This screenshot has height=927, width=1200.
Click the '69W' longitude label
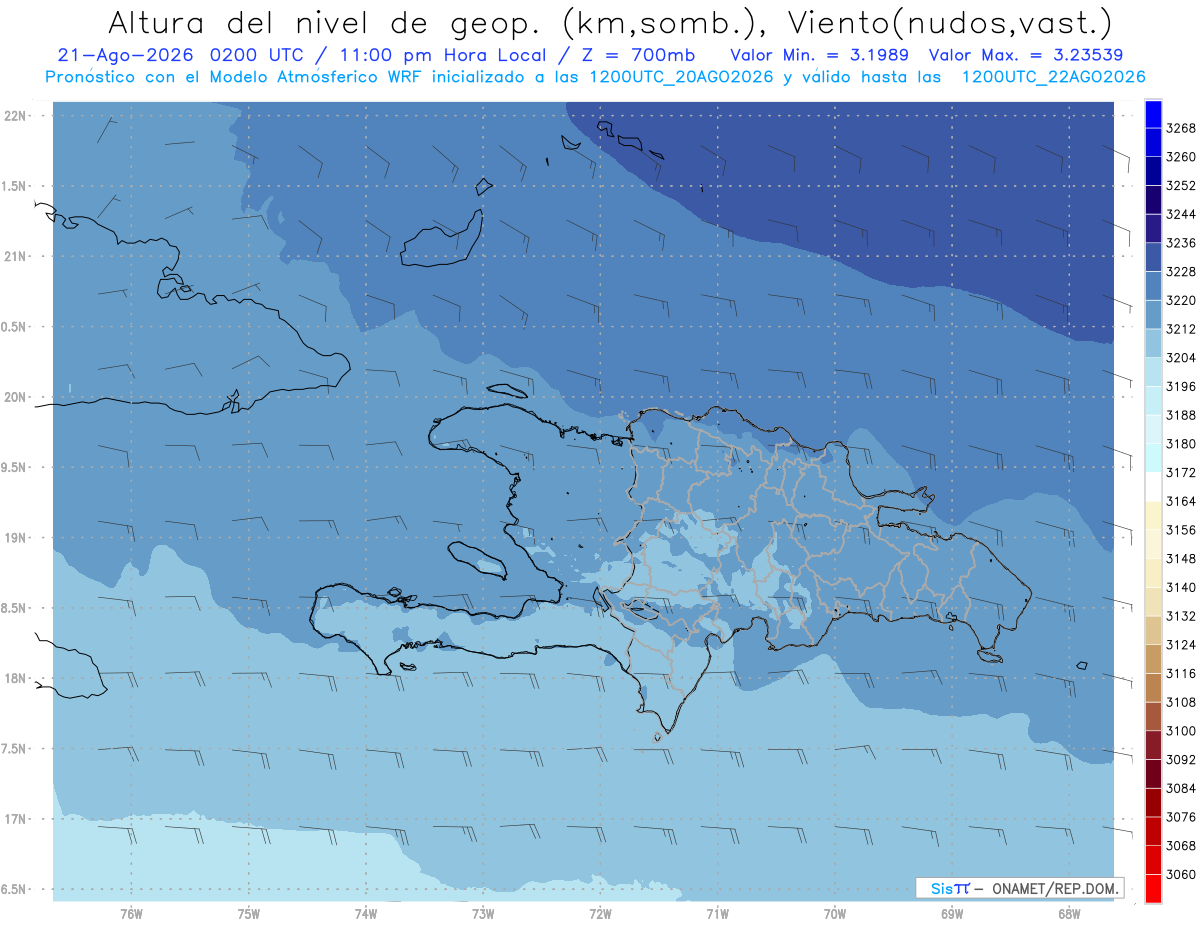click(x=952, y=912)
